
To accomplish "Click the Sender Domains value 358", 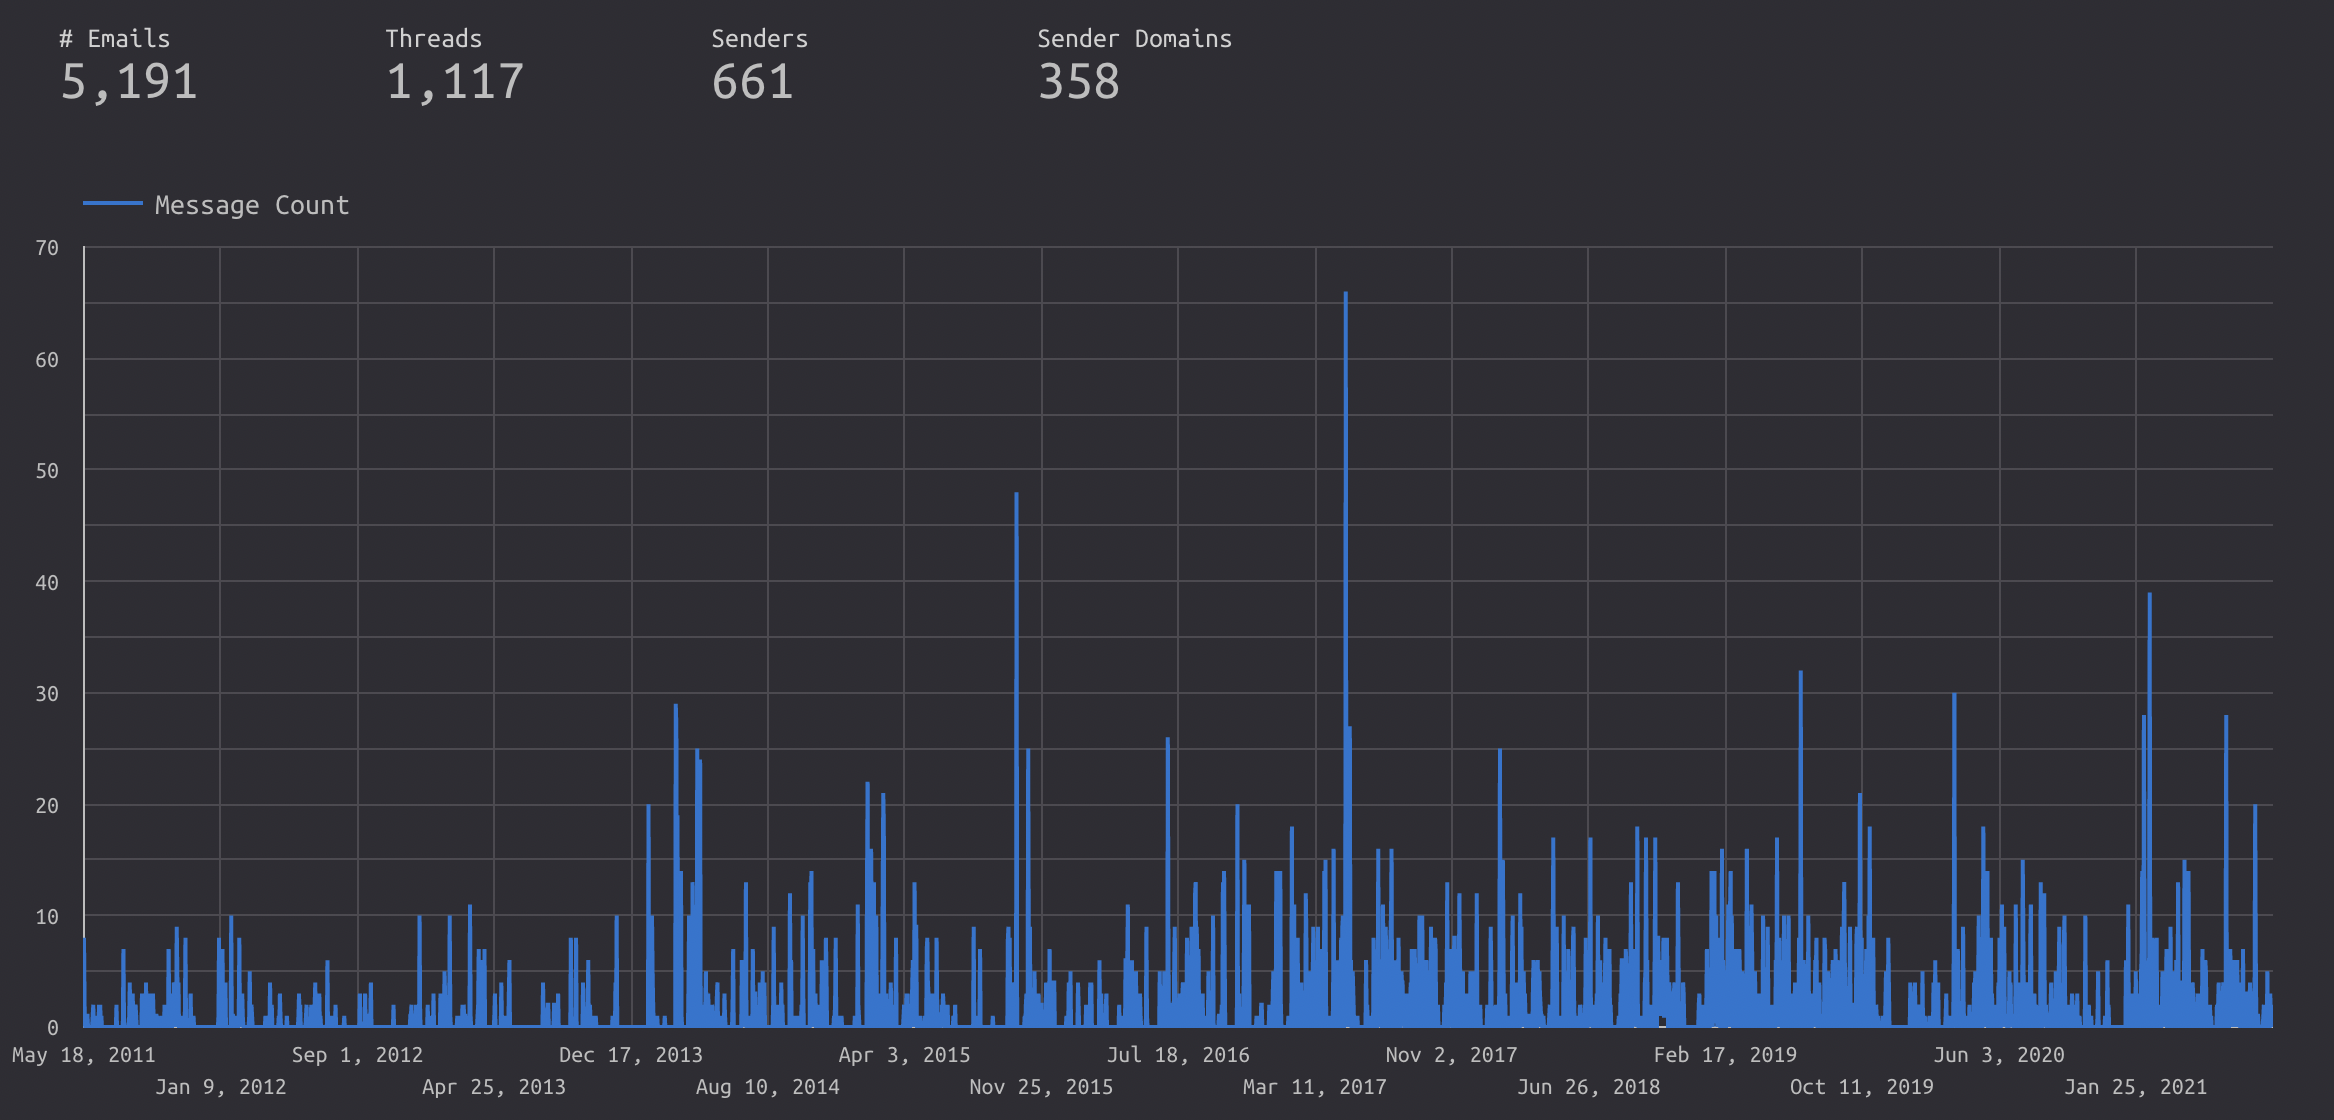I will 1078,82.
